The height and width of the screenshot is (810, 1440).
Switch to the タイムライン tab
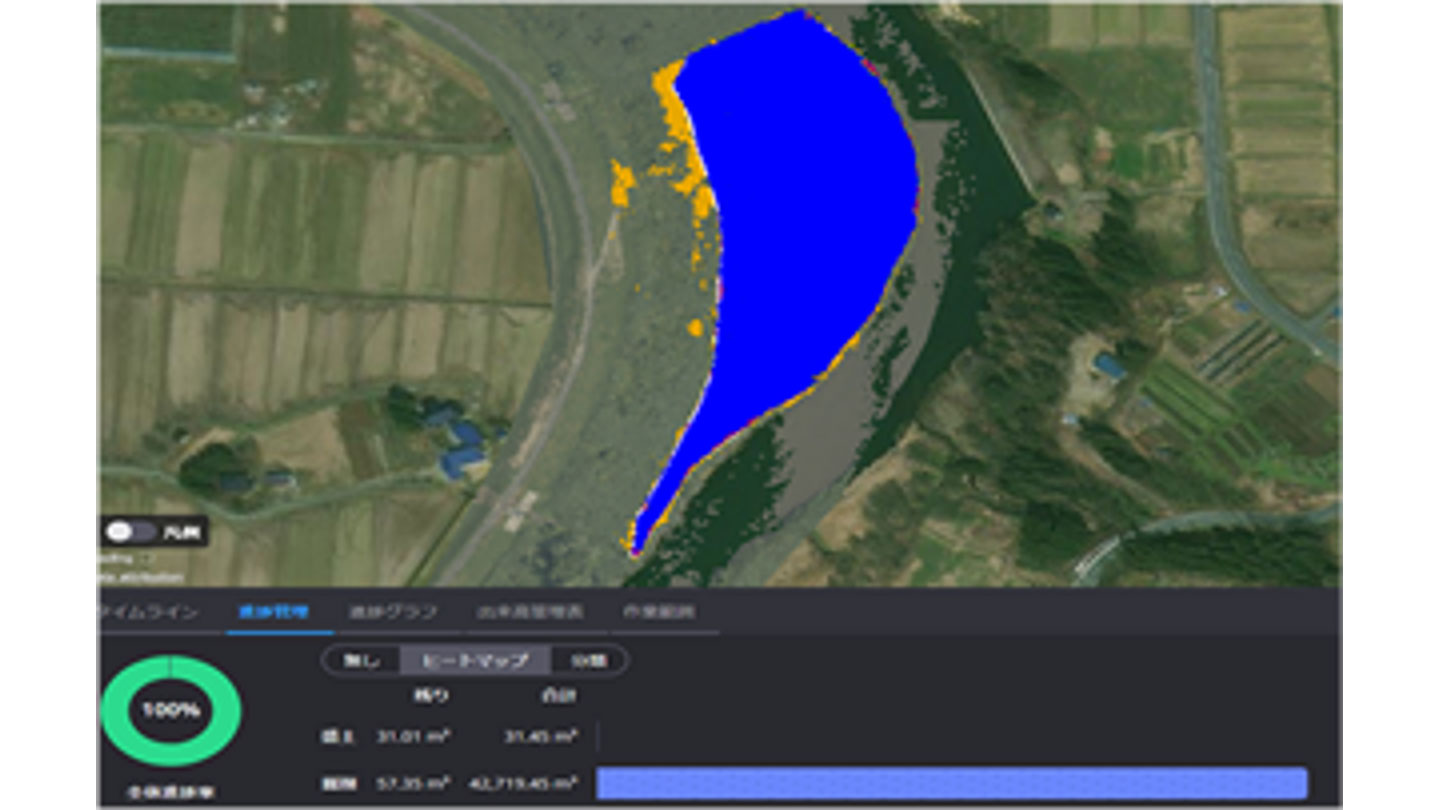coord(150,612)
